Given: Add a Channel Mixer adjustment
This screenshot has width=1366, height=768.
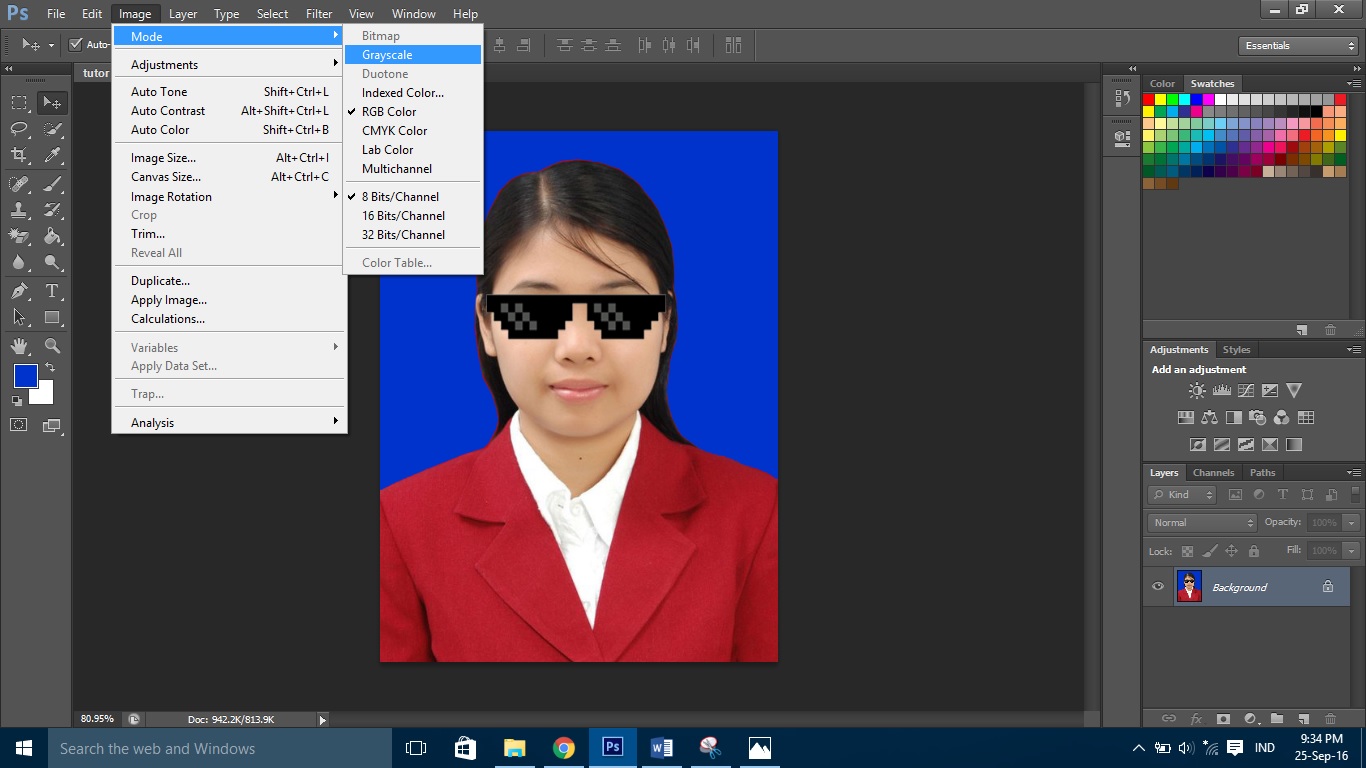Looking at the screenshot, I should (x=1281, y=418).
